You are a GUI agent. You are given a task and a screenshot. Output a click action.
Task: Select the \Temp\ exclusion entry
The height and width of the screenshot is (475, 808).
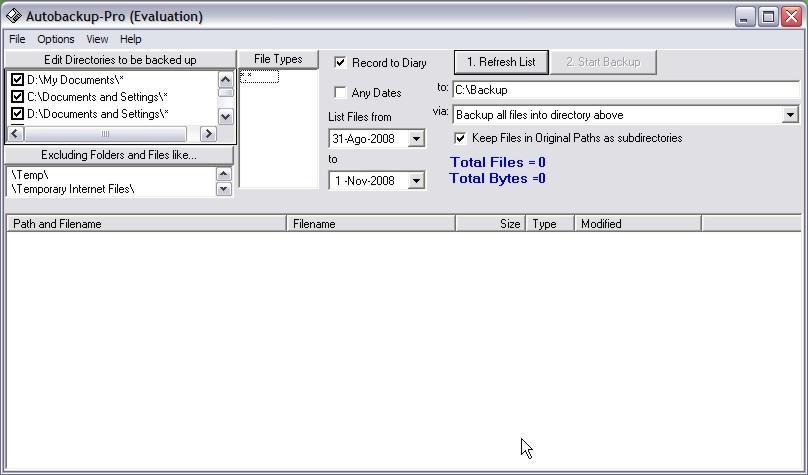click(x=30, y=175)
